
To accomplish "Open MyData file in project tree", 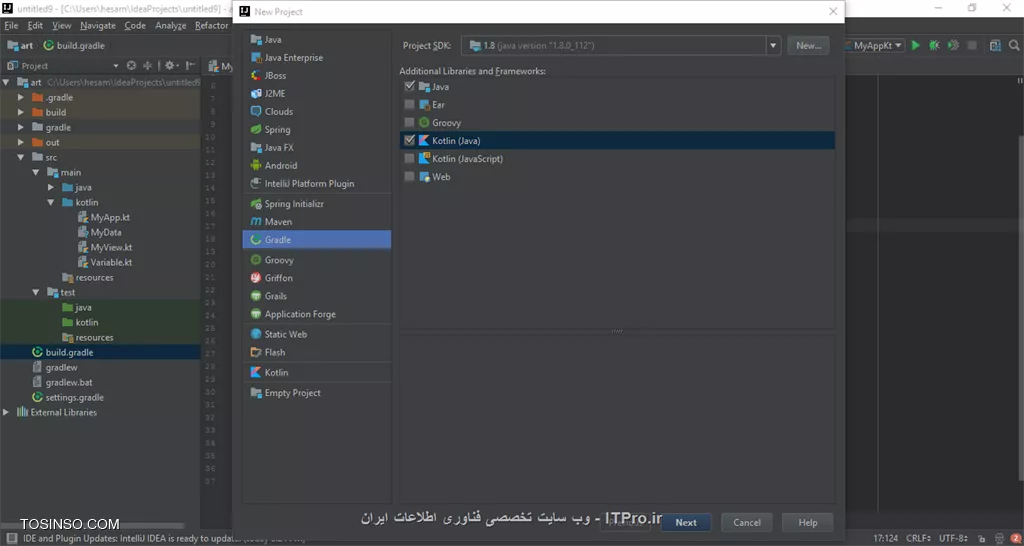I will point(99,233).
